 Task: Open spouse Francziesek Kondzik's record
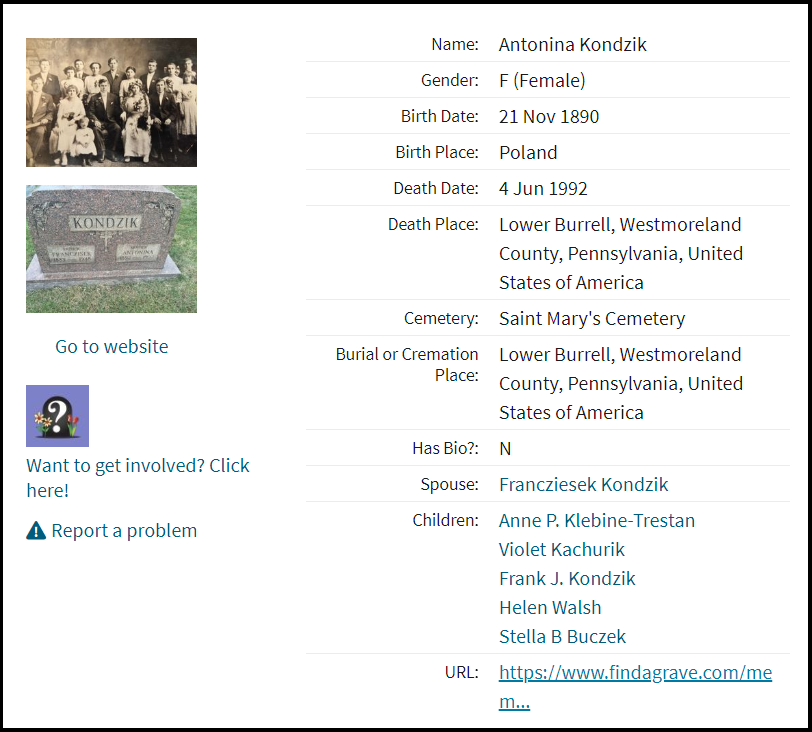(x=583, y=485)
